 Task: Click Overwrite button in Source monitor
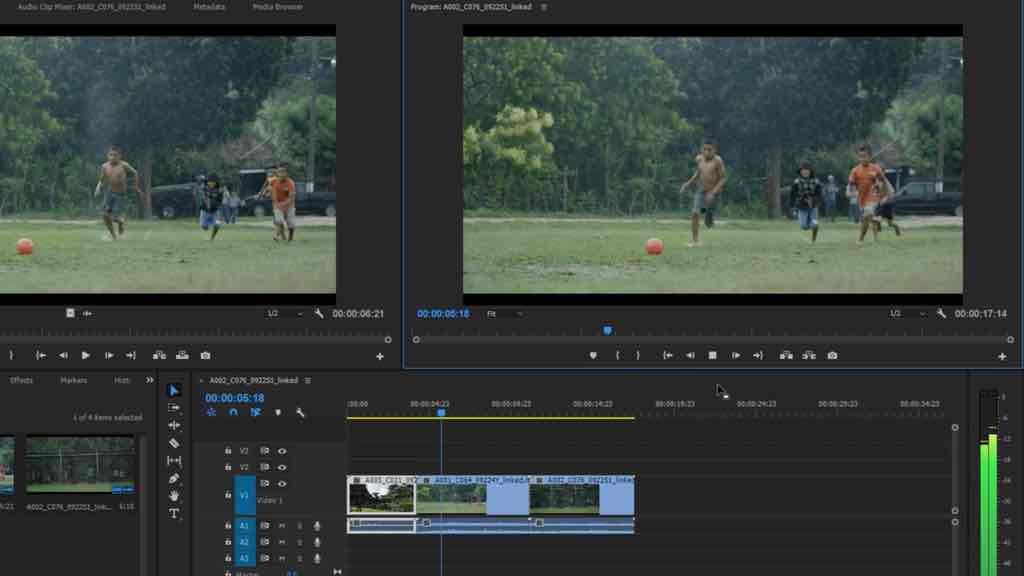(182, 356)
